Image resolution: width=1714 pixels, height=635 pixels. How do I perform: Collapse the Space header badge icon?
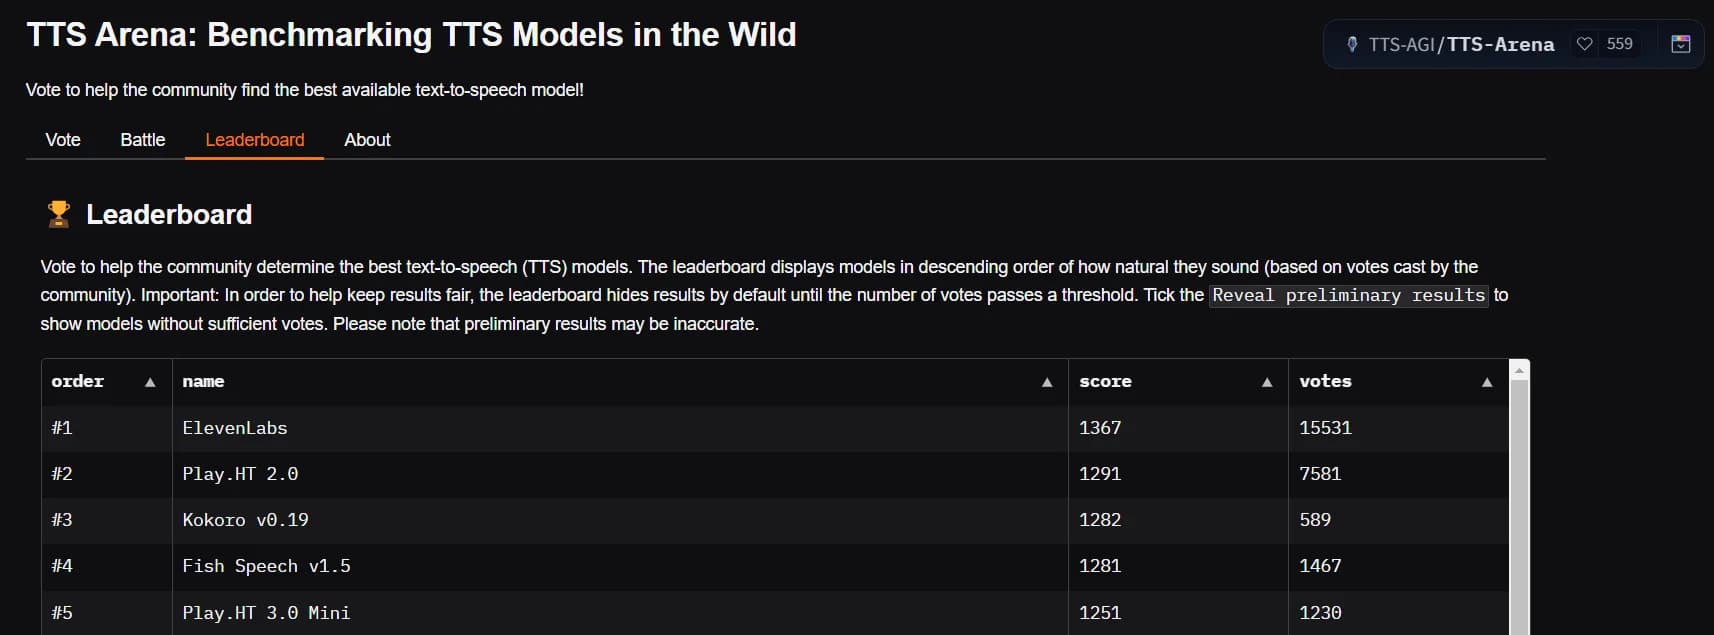[x=1681, y=44]
